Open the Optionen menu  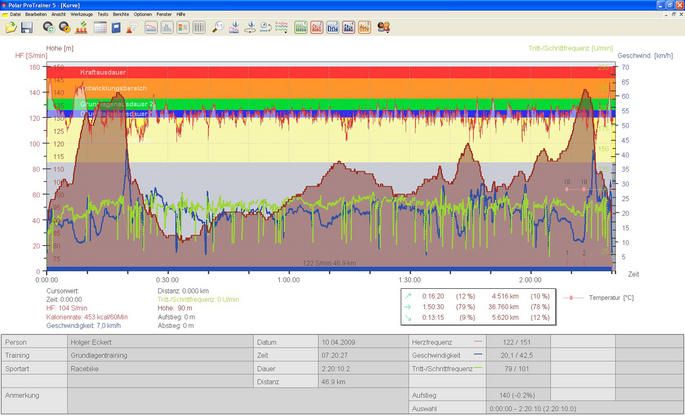pyautogui.click(x=144, y=15)
